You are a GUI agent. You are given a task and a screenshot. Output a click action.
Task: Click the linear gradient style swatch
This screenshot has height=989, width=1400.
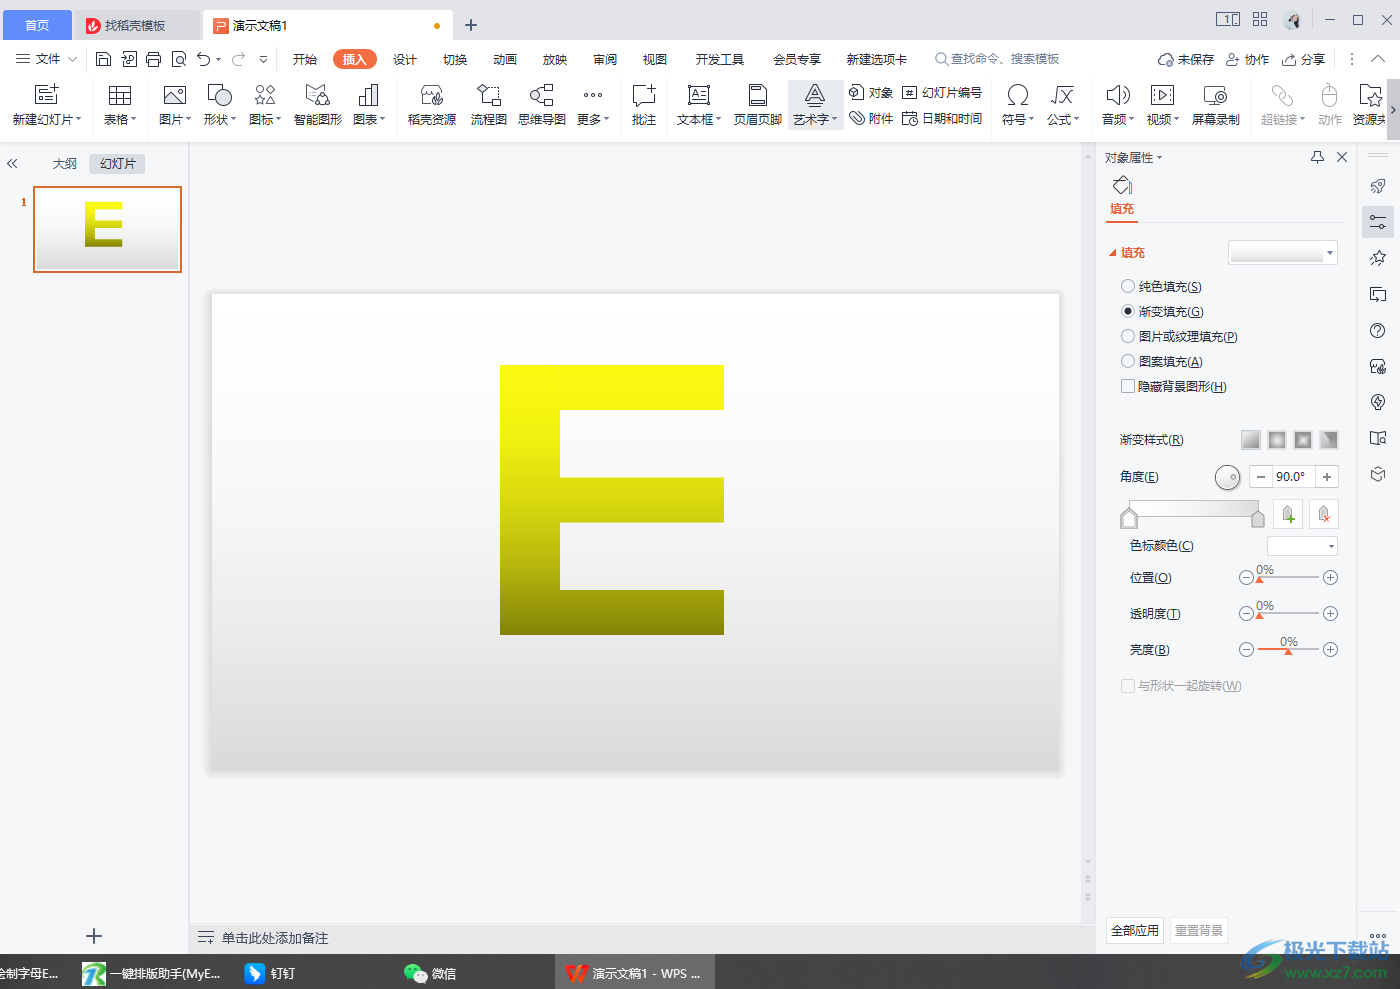click(1251, 440)
